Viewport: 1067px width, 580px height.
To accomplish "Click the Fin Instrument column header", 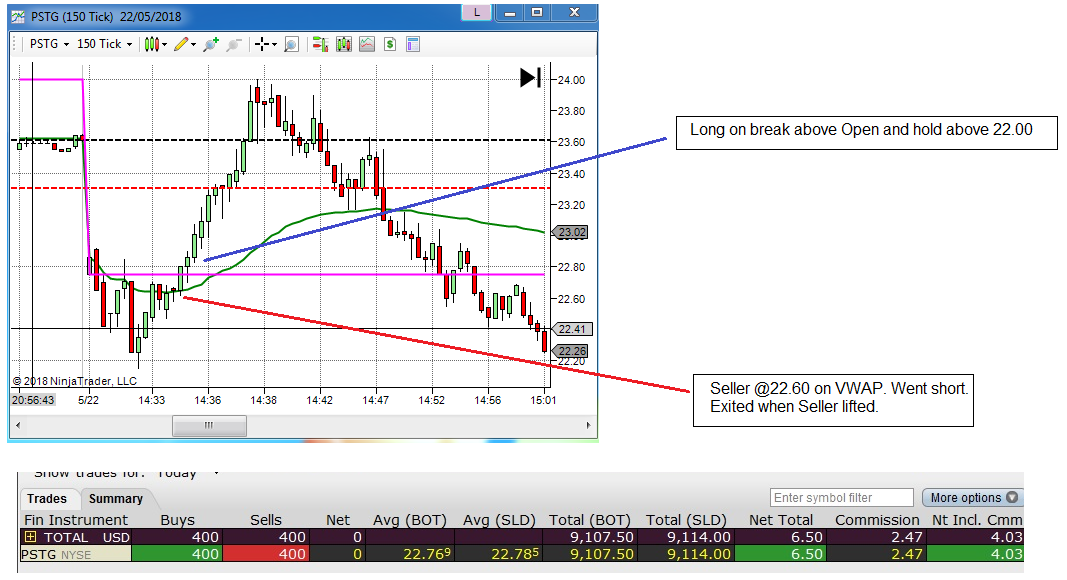I will point(76,520).
